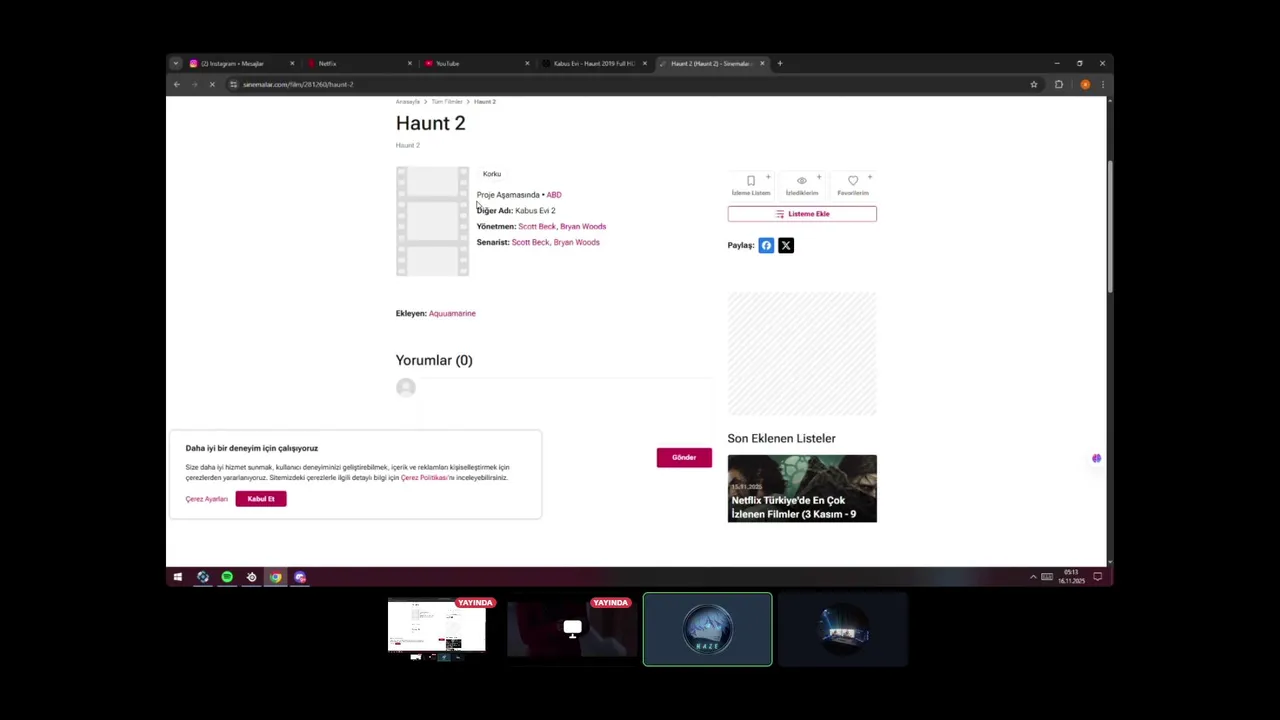Open Scott Beck link in Senarist row
This screenshot has height=720, width=1280.
tap(531, 243)
